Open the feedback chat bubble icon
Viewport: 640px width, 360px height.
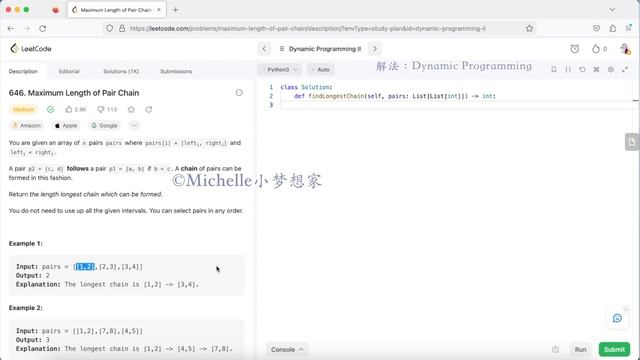pyautogui.click(x=617, y=318)
